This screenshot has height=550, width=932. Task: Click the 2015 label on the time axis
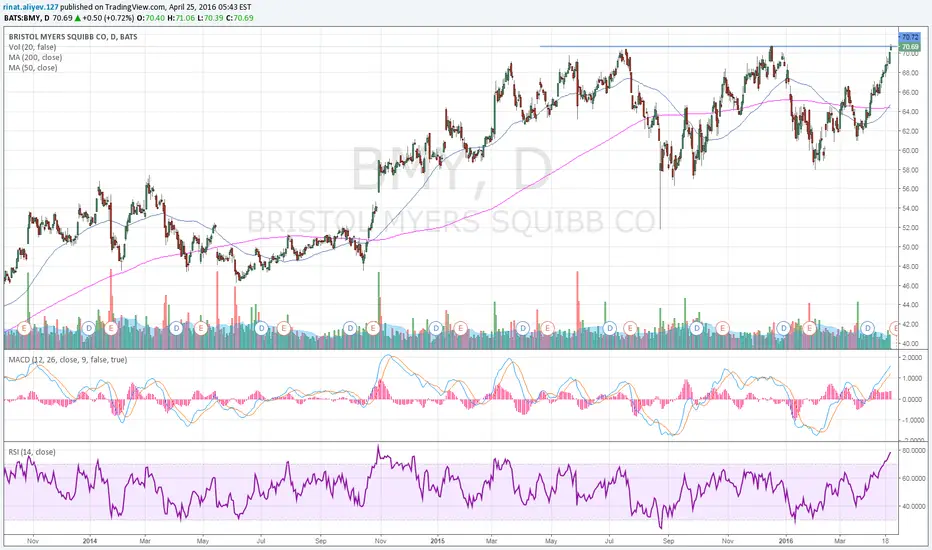tap(437, 541)
